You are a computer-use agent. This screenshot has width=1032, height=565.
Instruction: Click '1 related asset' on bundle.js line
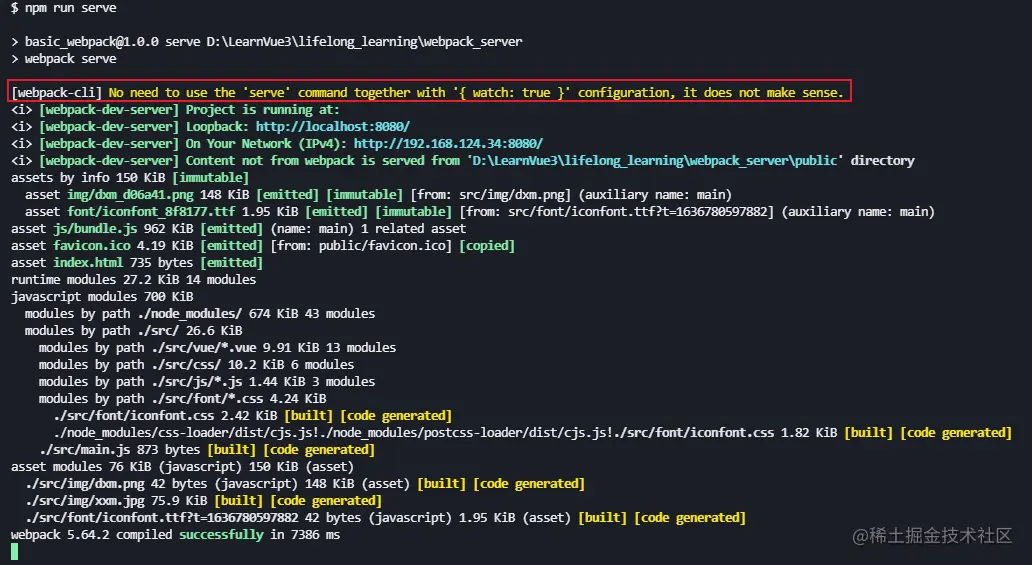coord(413,229)
